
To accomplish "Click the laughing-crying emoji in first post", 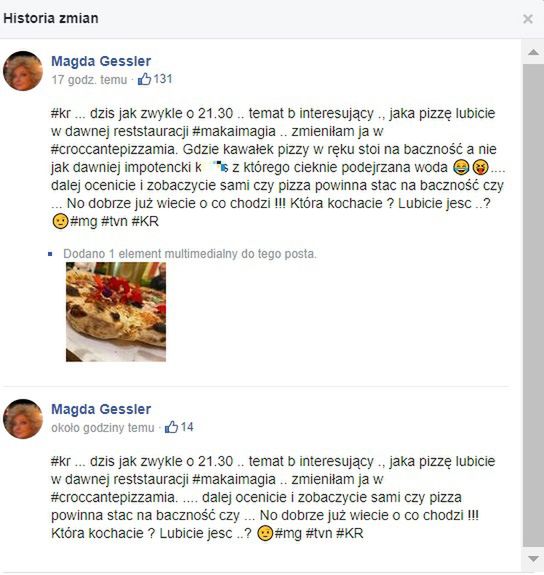I will [461, 167].
